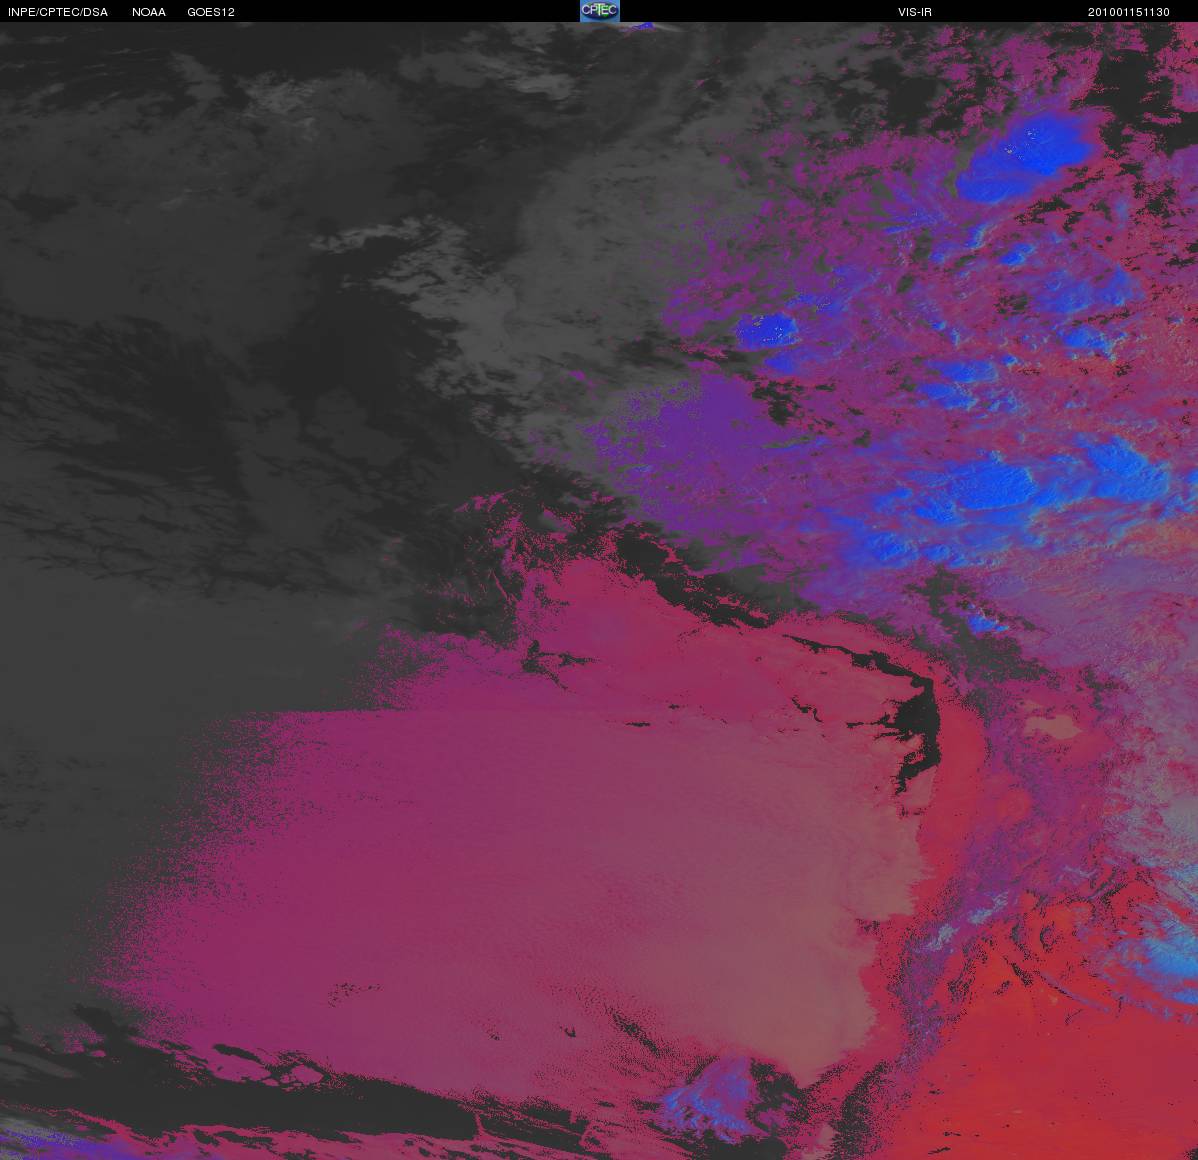Click the 201001151130 timestamp text
Viewport: 1198px width, 1160px height.
coord(1128,12)
